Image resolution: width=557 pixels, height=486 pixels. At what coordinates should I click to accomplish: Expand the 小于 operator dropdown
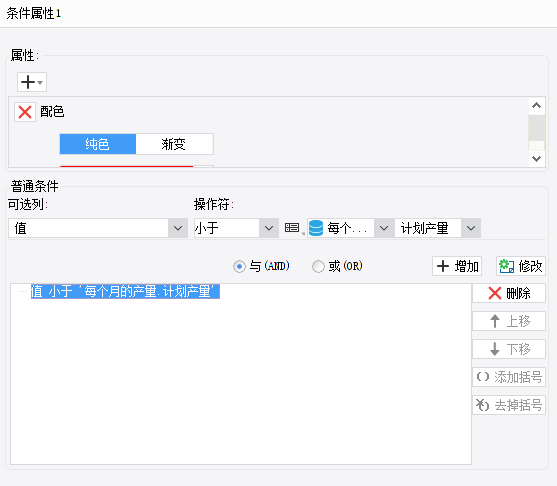coord(236,228)
